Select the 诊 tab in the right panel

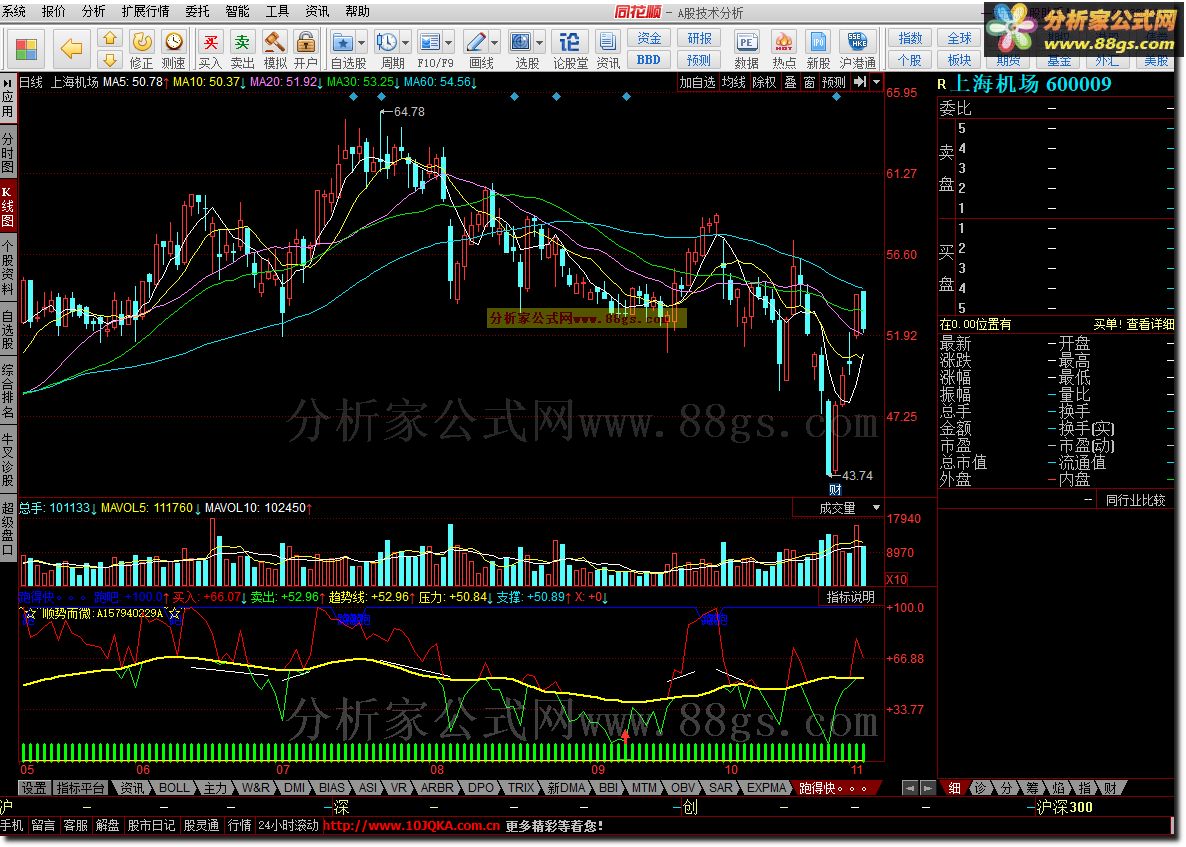pos(980,788)
